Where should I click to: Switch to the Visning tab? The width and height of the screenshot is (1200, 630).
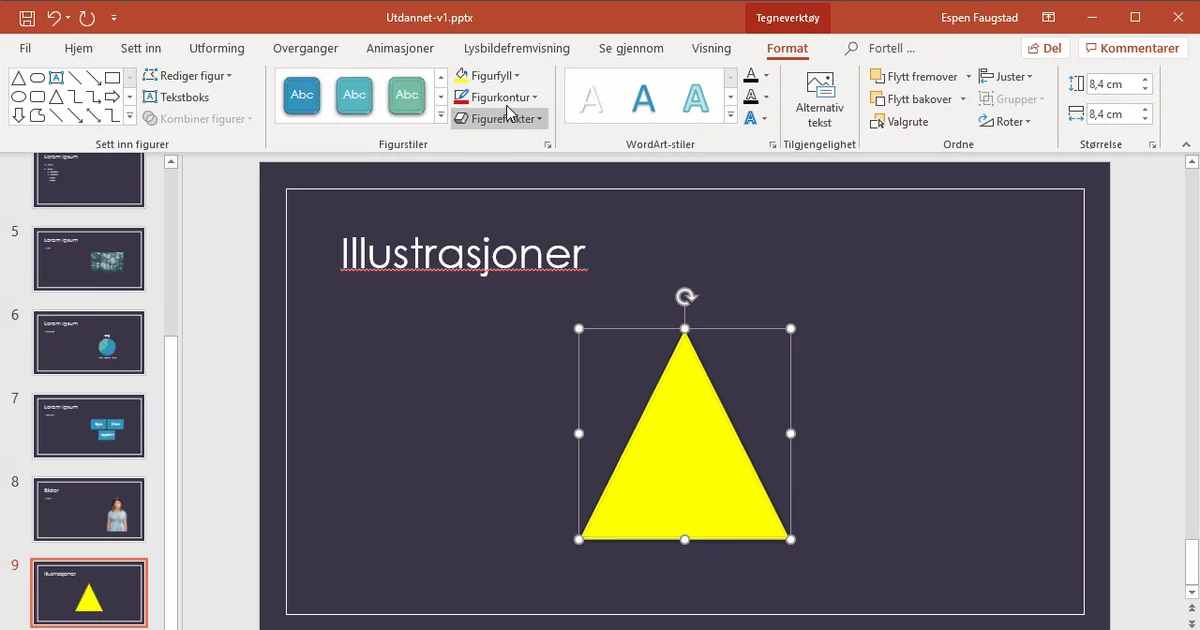coord(711,48)
